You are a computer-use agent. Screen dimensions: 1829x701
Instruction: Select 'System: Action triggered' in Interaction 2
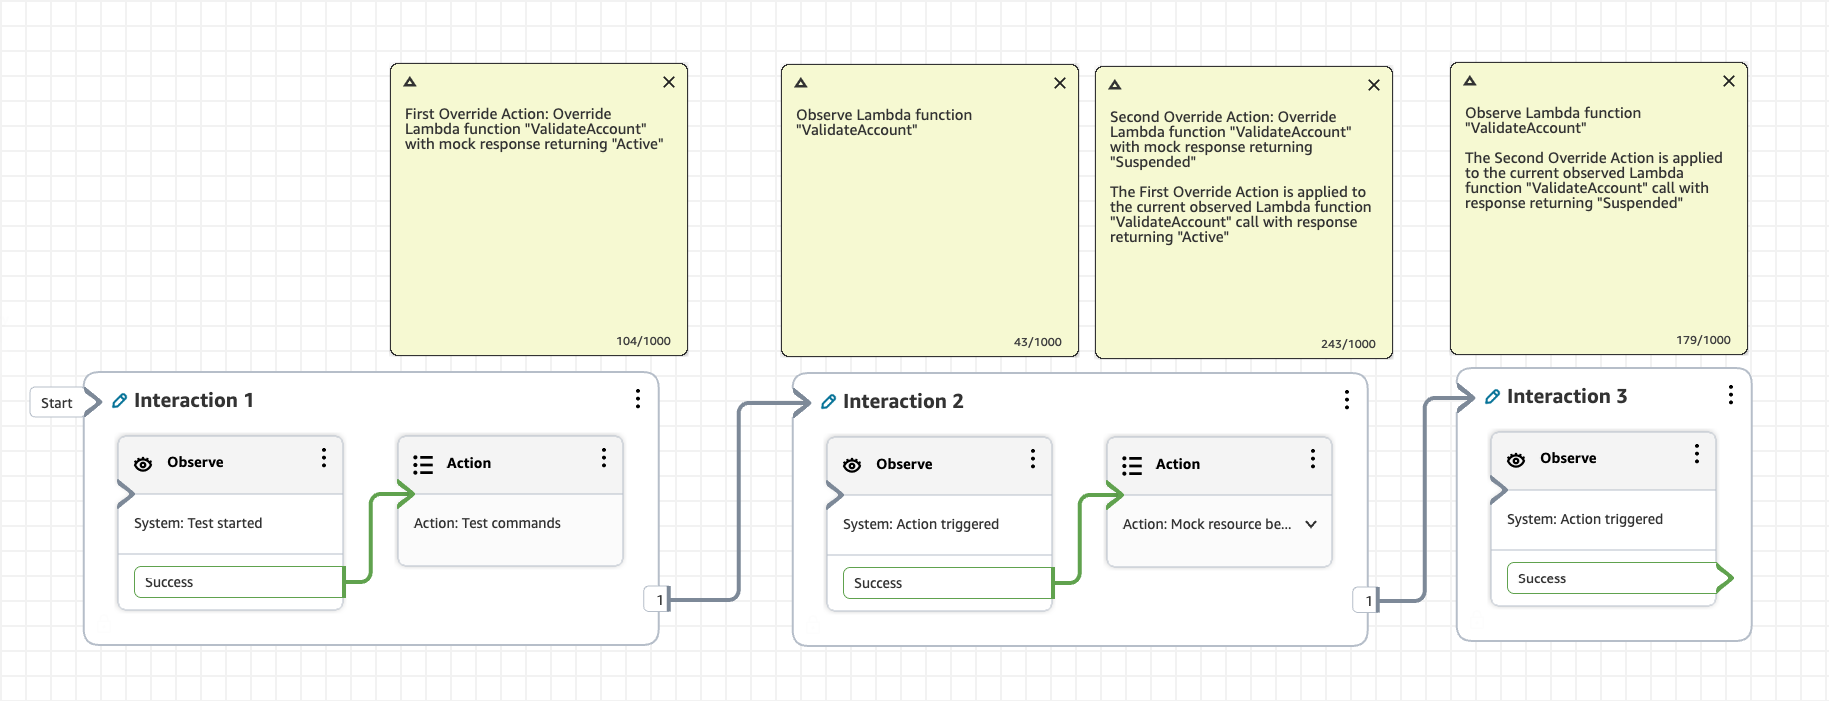coord(921,524)
